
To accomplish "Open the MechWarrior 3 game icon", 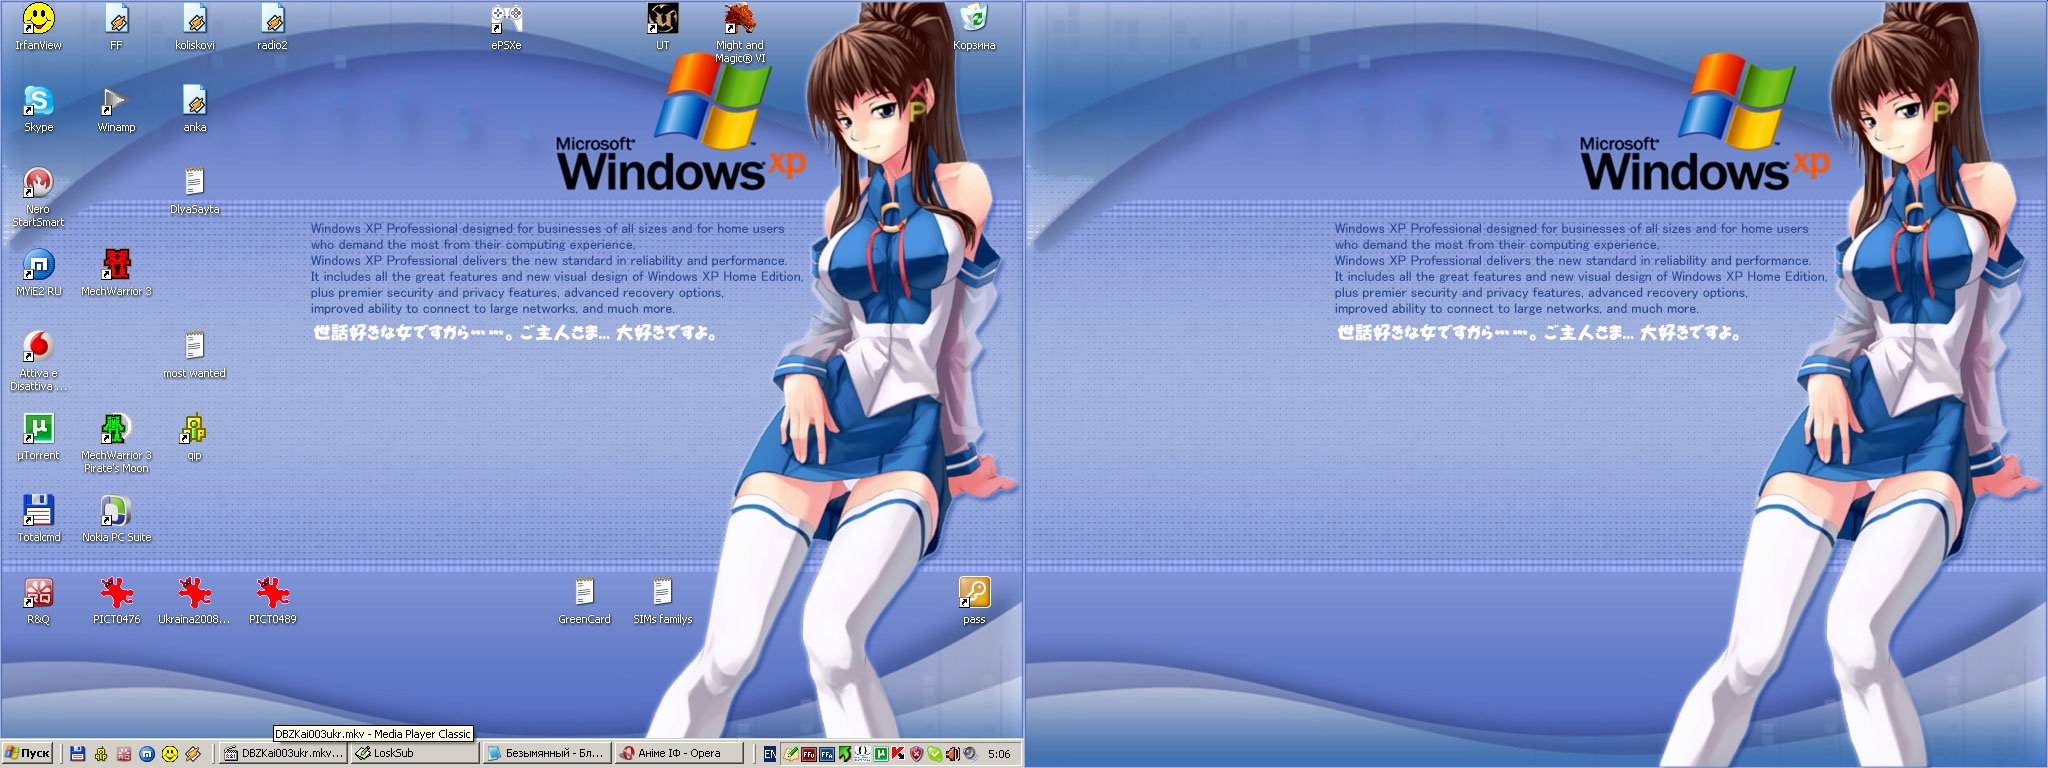I will pyautogui.click(x=116, y=266).
